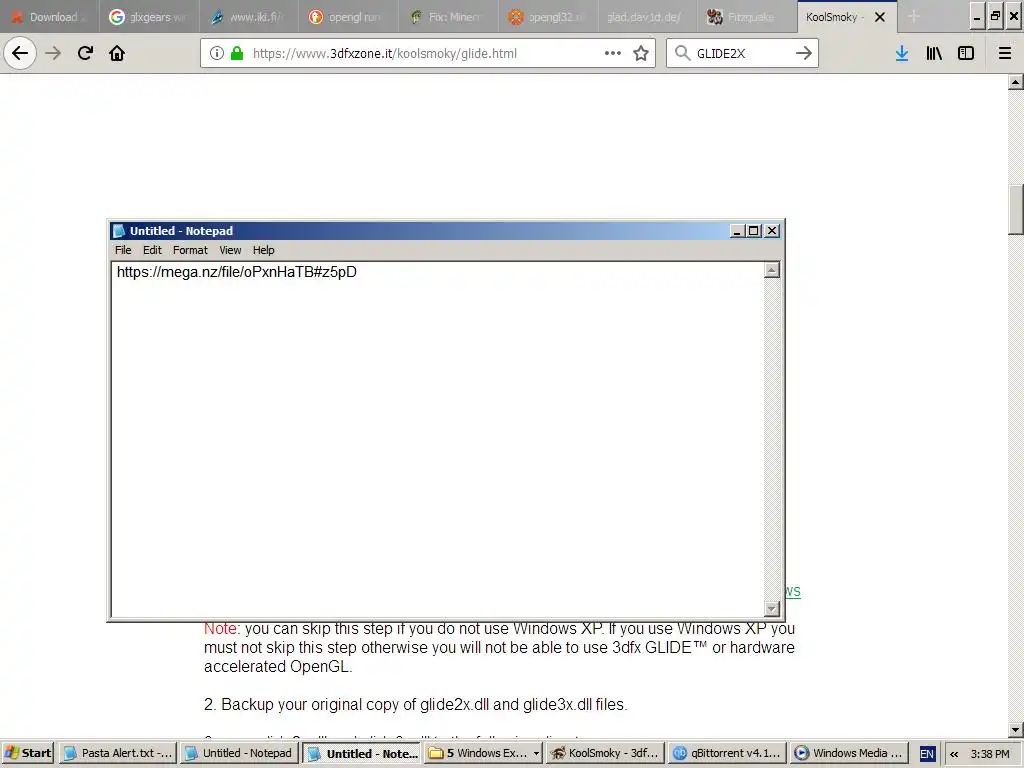Image resolution: width=1024 pixels, height=768 pixels.
Task: Click the GLIDE2X search box
Action: (x=741, y=53)
